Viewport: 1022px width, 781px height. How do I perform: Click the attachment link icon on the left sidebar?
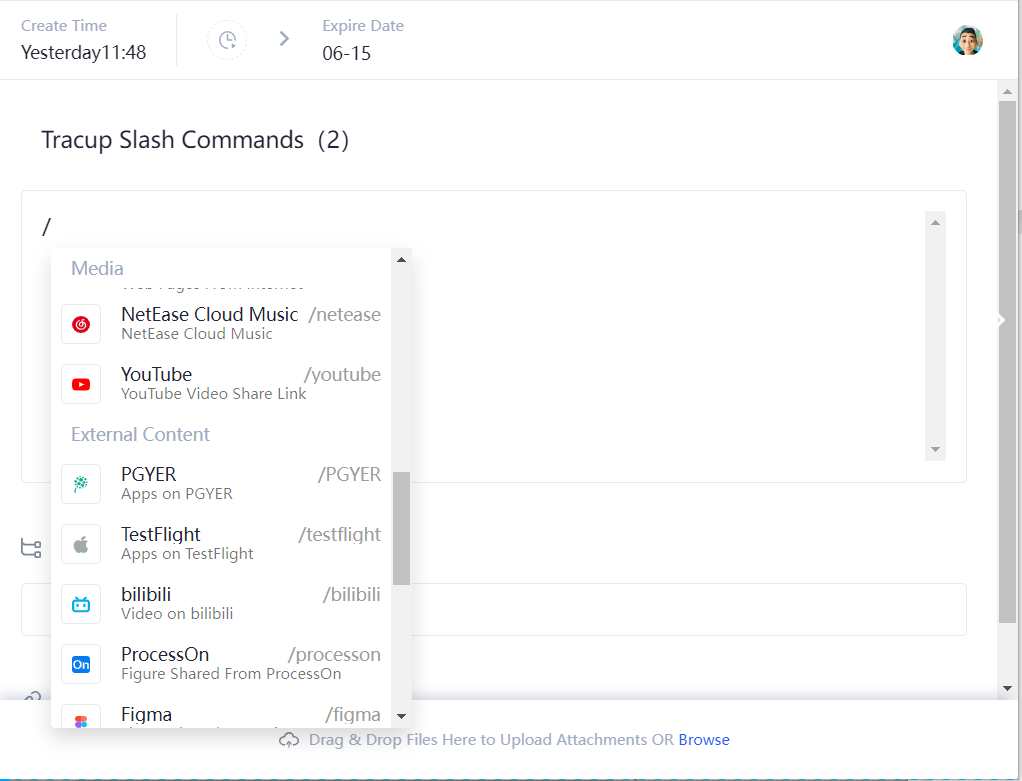[30, 697]
